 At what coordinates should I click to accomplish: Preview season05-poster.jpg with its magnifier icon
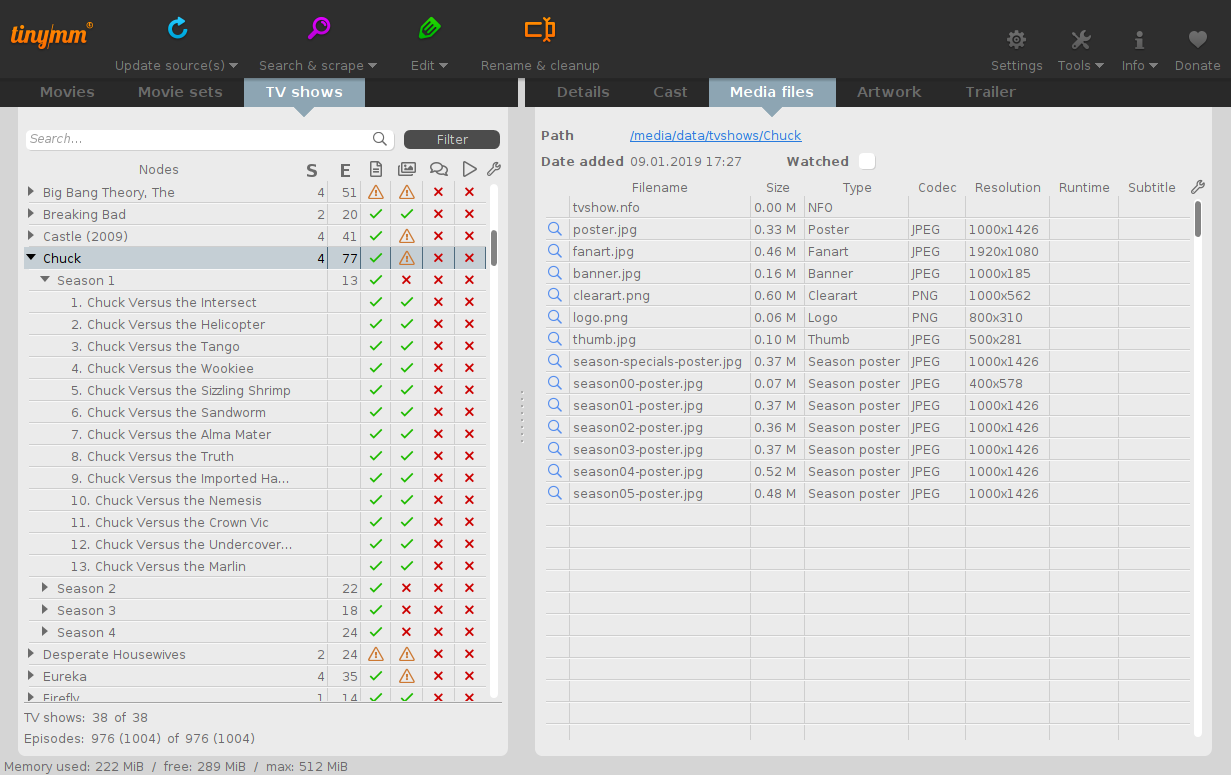[x=555, y=493]
